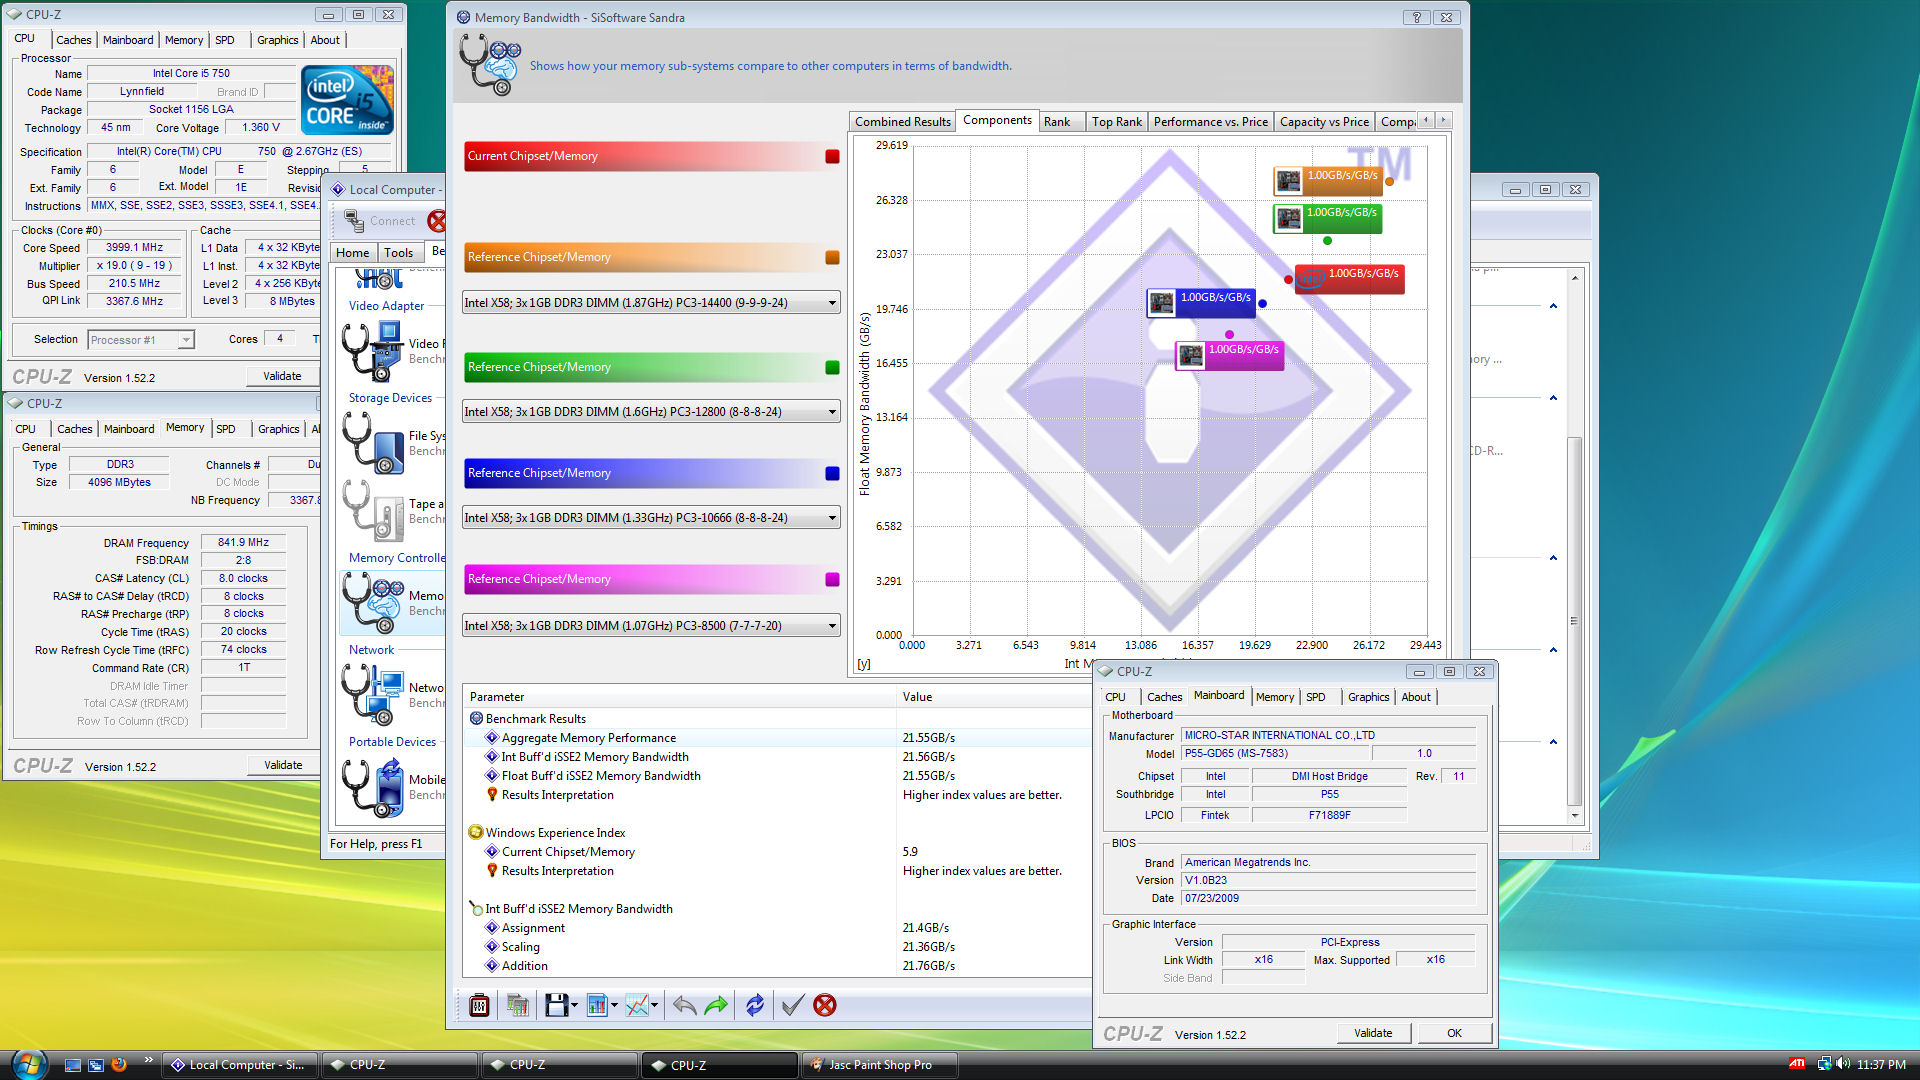Launch Firefox from the quick launch bar
Viewport: 1920px width, 1080px height.
pos(119,1065)
